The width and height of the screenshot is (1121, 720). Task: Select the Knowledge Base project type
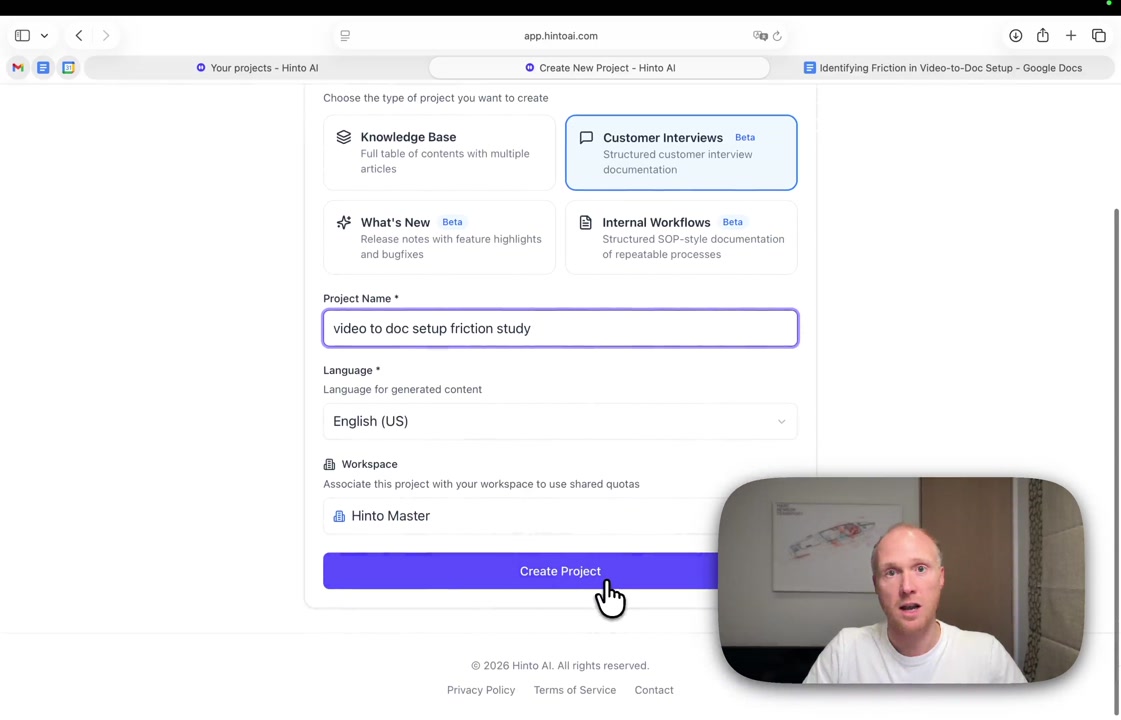[439, 152]
